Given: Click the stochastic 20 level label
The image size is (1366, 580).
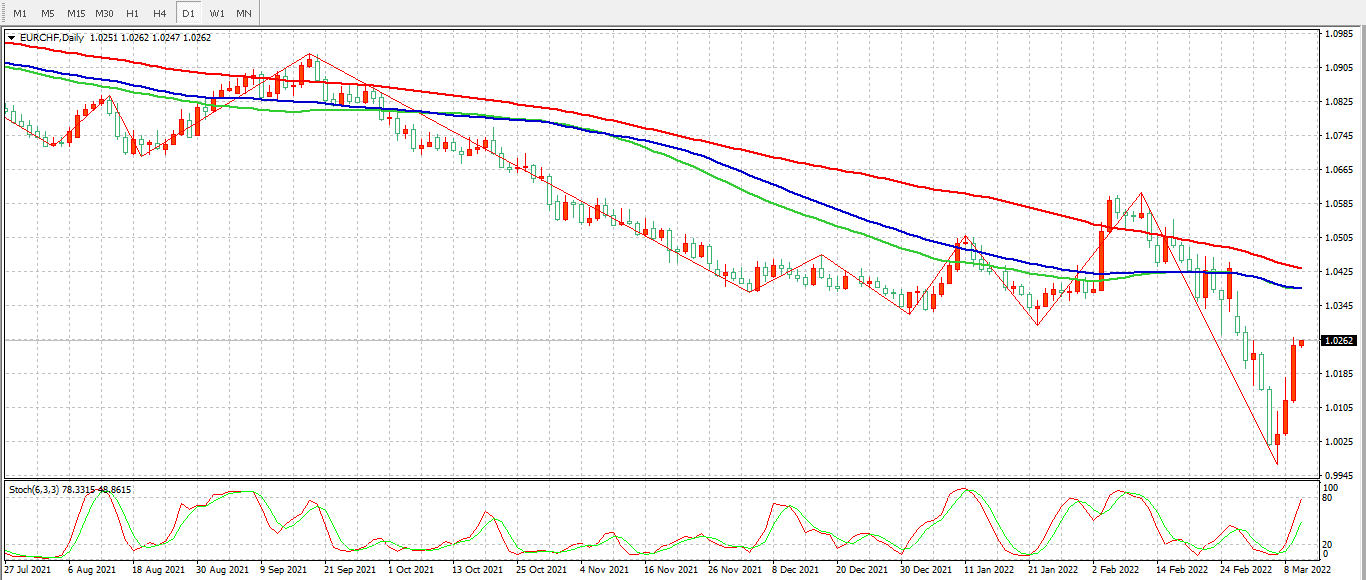Looking at the screenshot, I should coord(1326,544).
